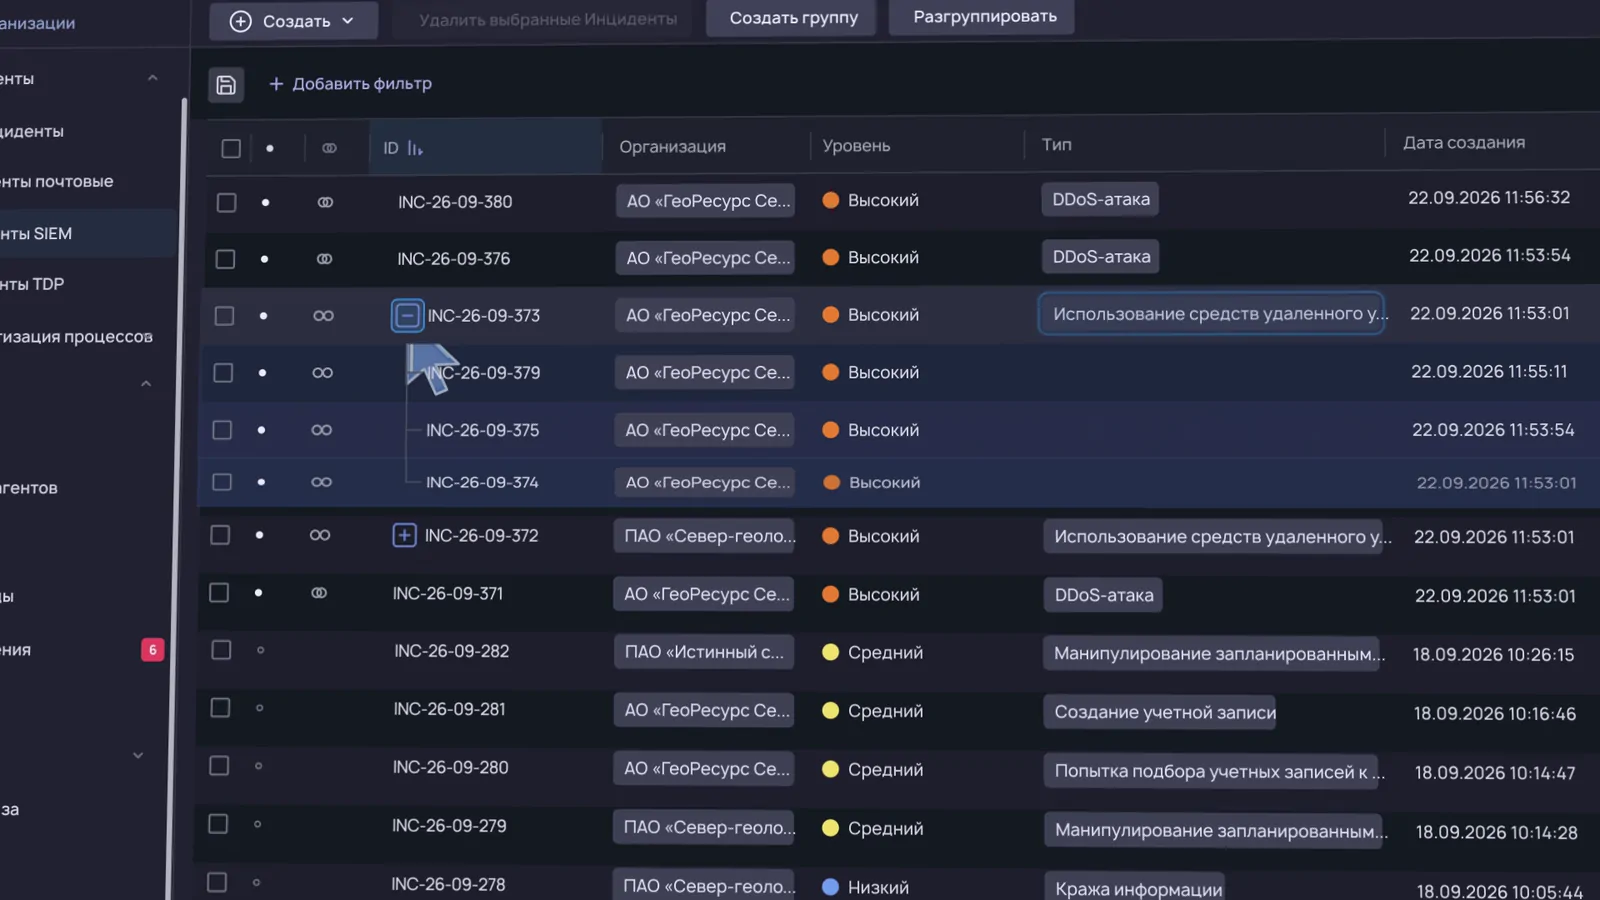
Task: Click the Создать группу button
Action: [x=793, y=18]
